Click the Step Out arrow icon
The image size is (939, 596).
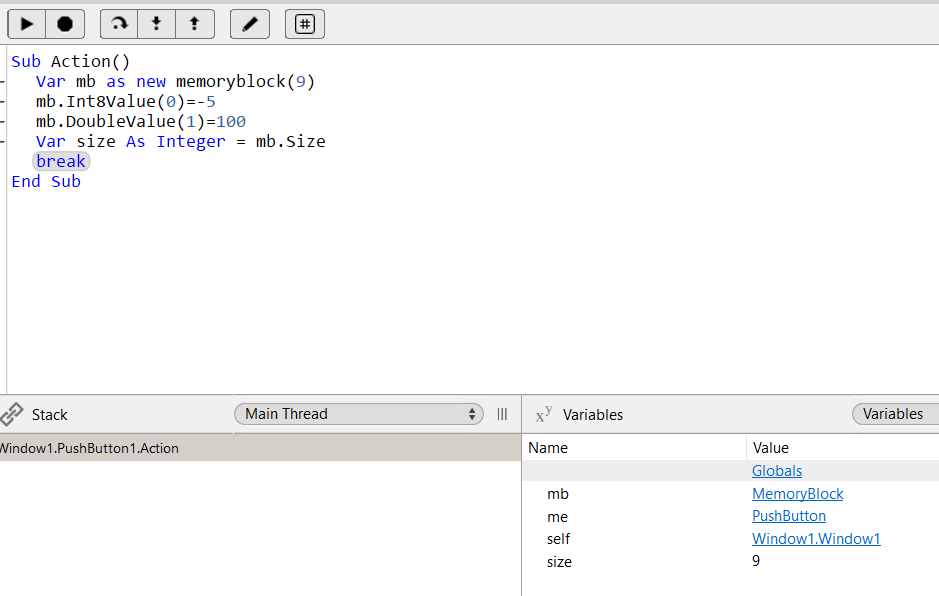(195, 24)
